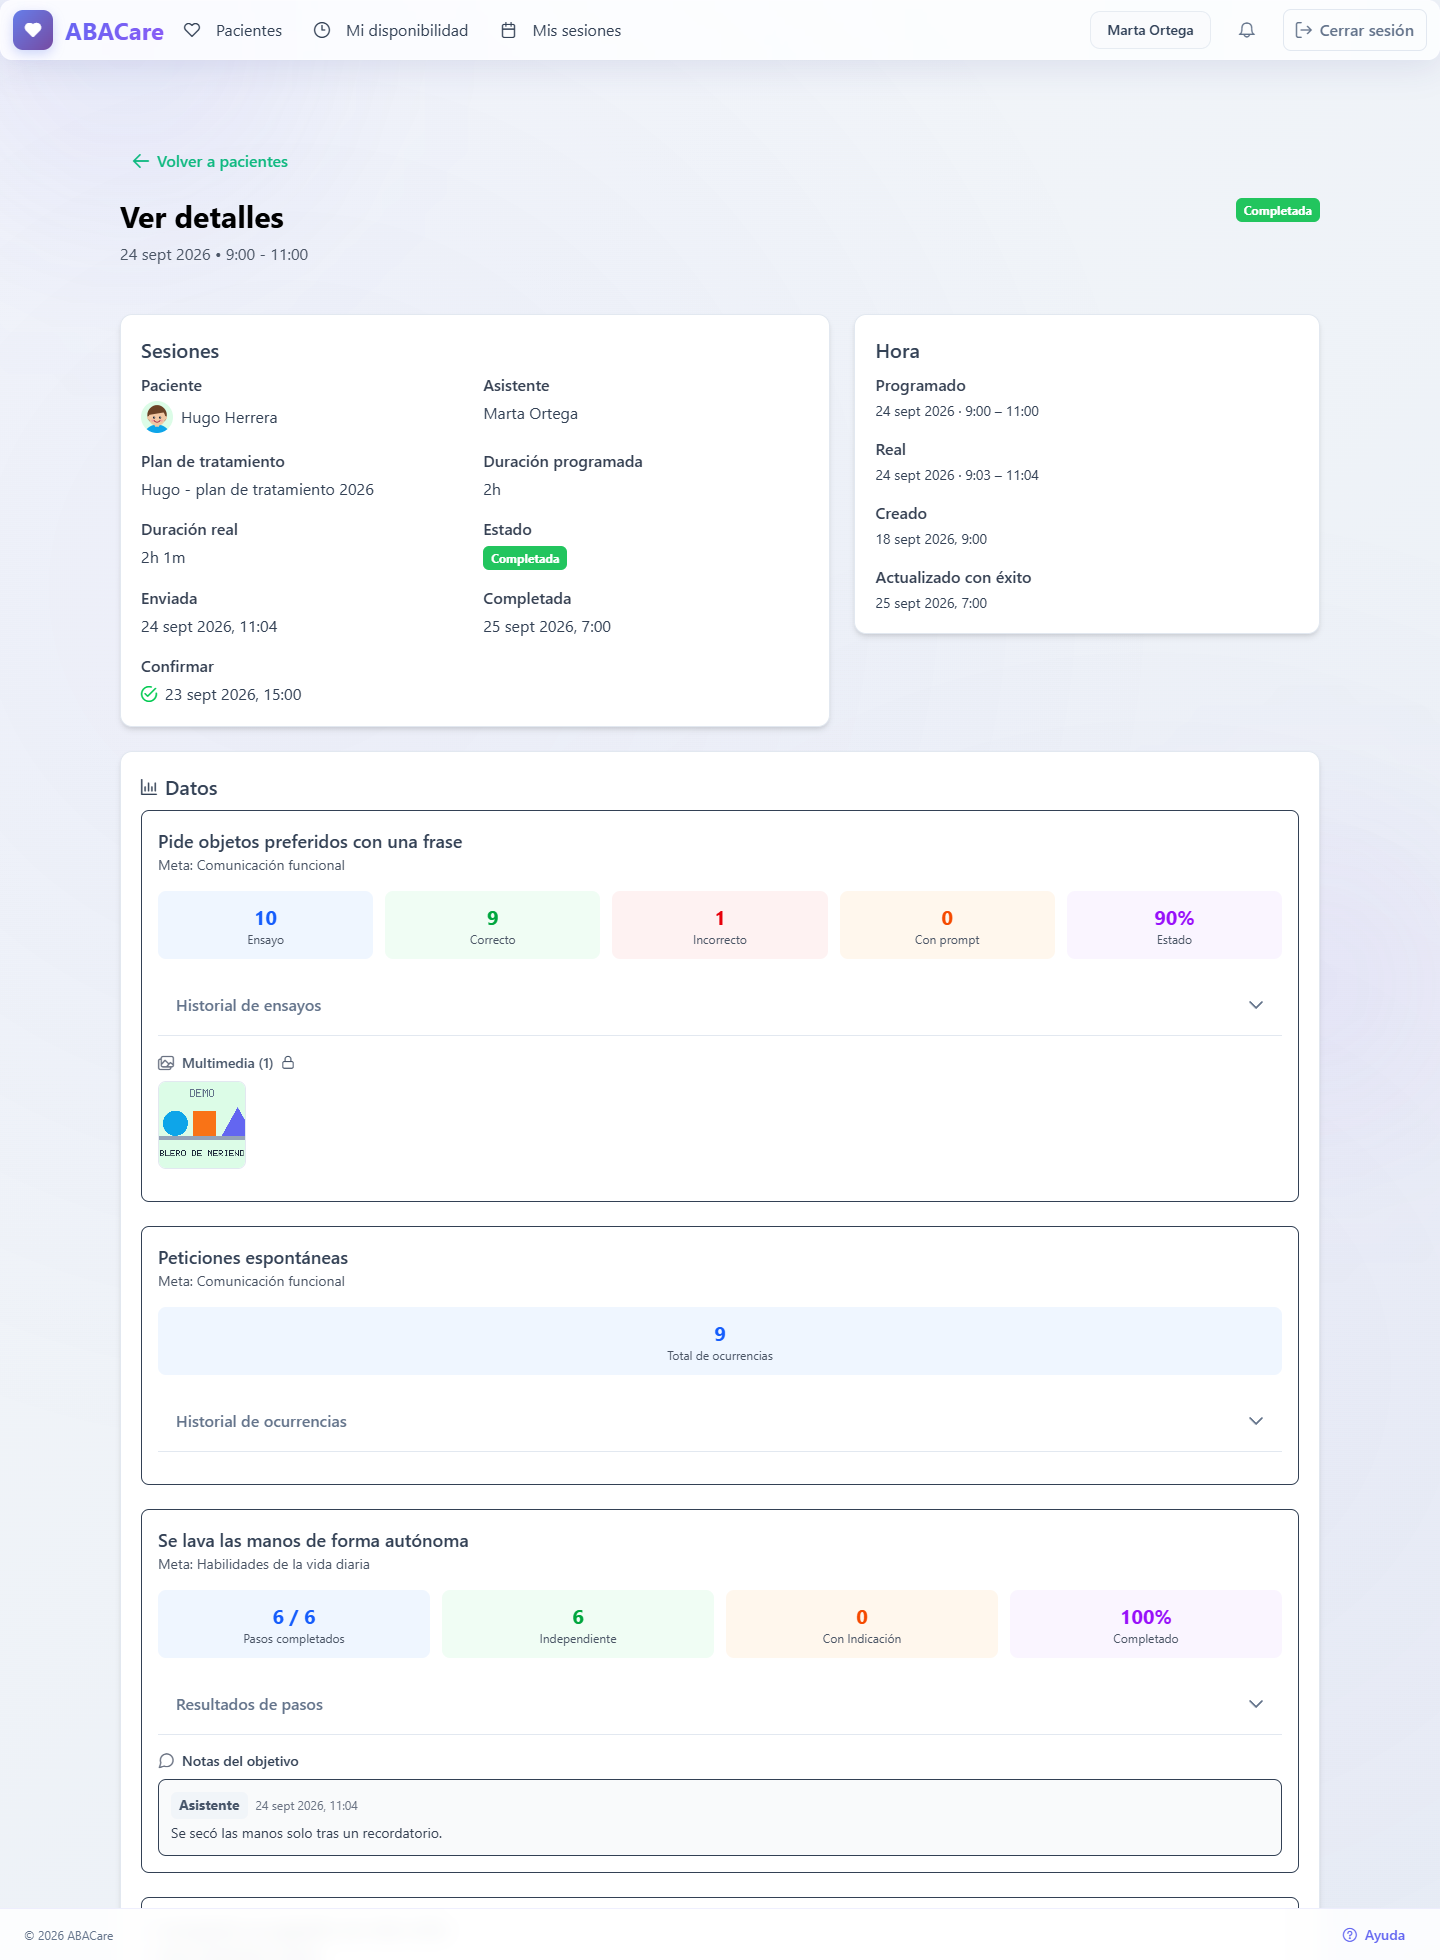Viewport: 1440px width, 1960px height.
Task: Click the Ayuda help icon
Action: click(x=1350, y=1935)
